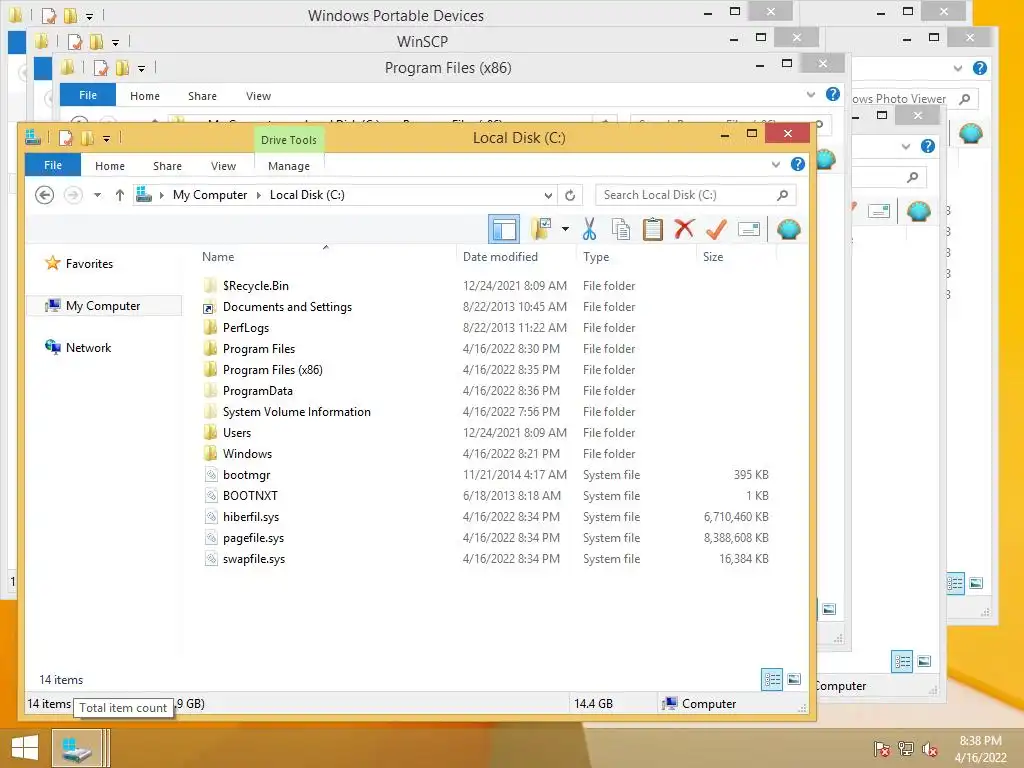Open File tab in Program Files (x86) window
The width and height of the screenshot is (1024, 768).
88,95
